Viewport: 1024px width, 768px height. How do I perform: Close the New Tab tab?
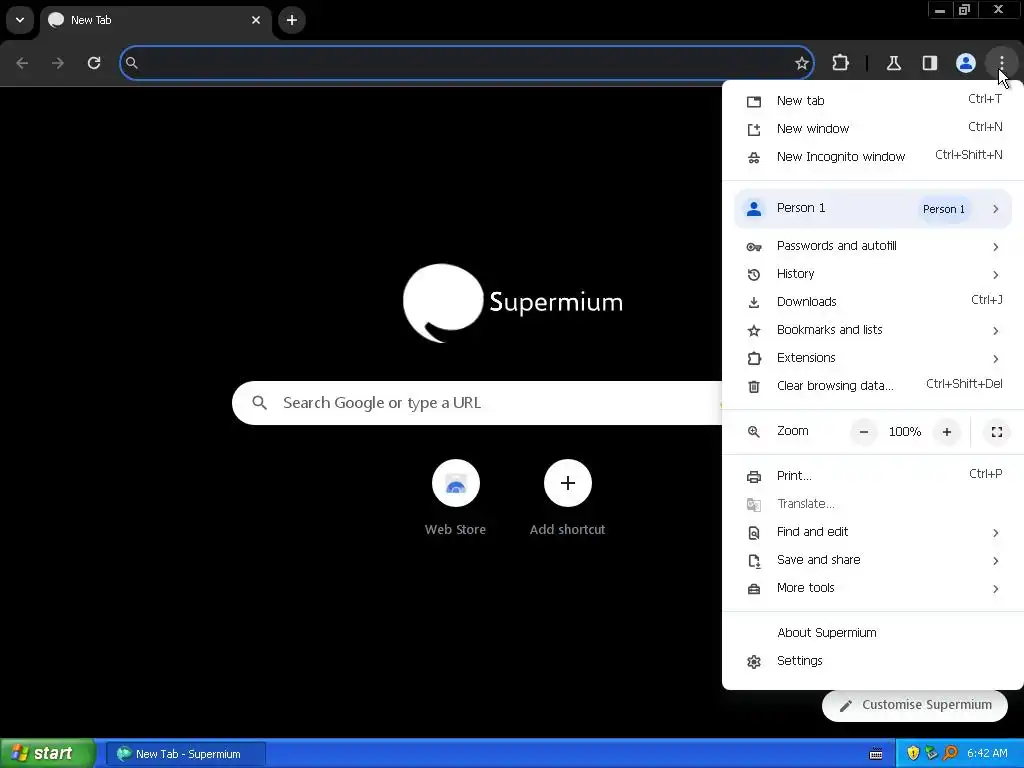click(x=256, y=20)
